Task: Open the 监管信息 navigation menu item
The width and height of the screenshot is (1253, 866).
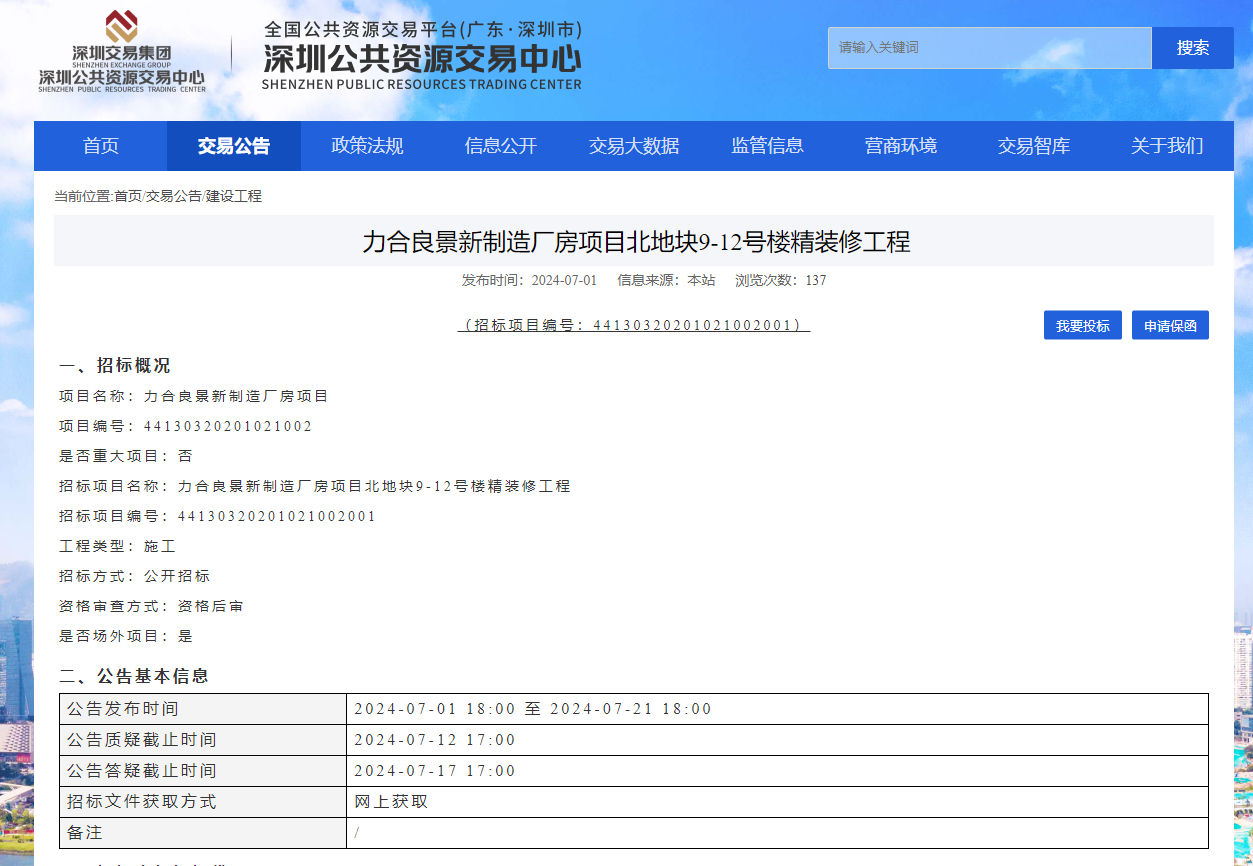Action: (766, 146)
